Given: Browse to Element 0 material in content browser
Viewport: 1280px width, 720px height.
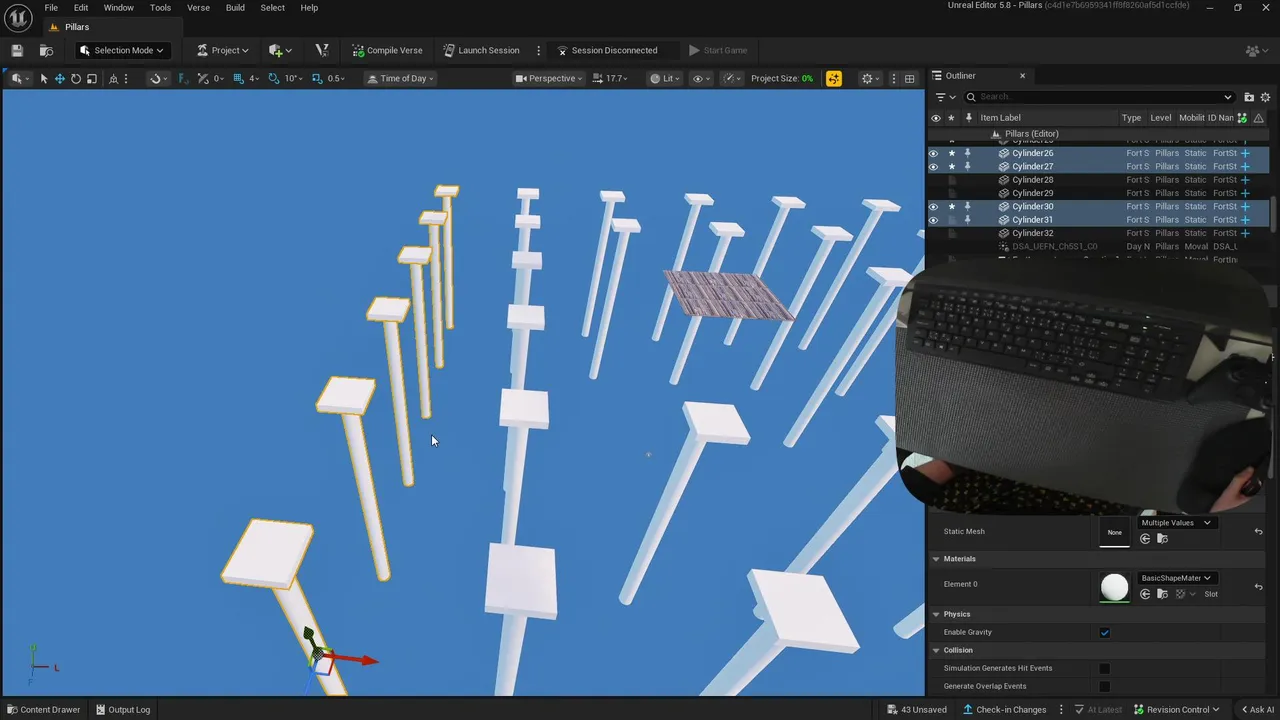Looking at the screenshot, I should 1162,594.
